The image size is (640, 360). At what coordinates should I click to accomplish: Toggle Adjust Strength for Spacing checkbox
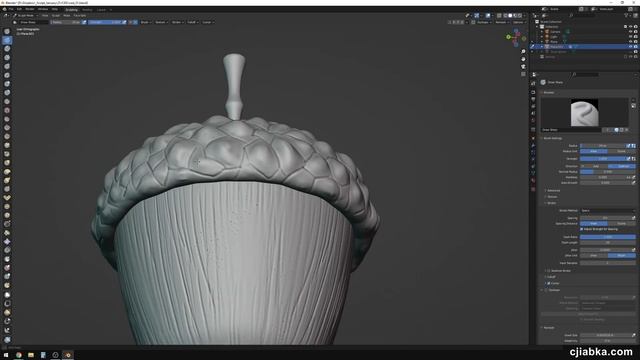(582, 229)
